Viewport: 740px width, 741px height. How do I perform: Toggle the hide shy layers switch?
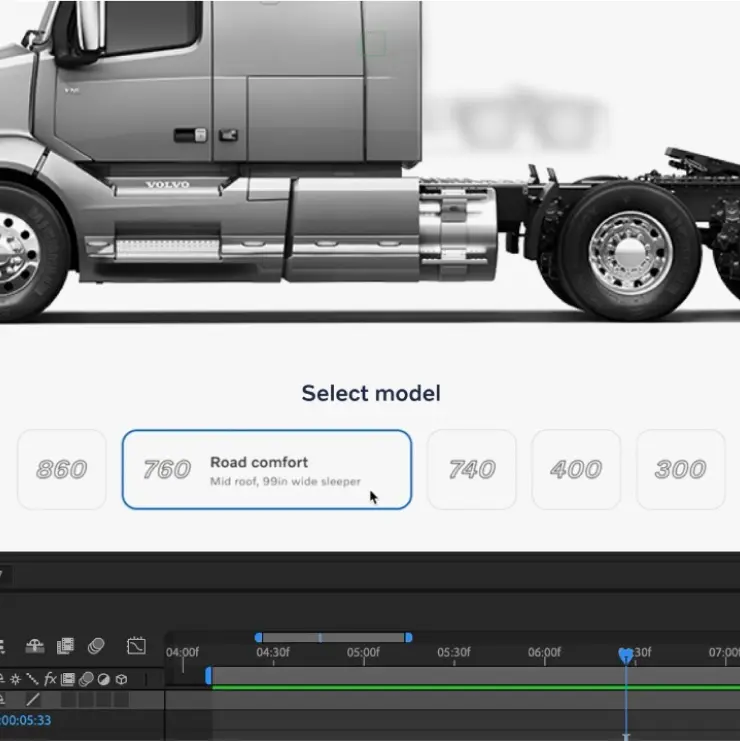pyautogui.click(x=34, y=646)
